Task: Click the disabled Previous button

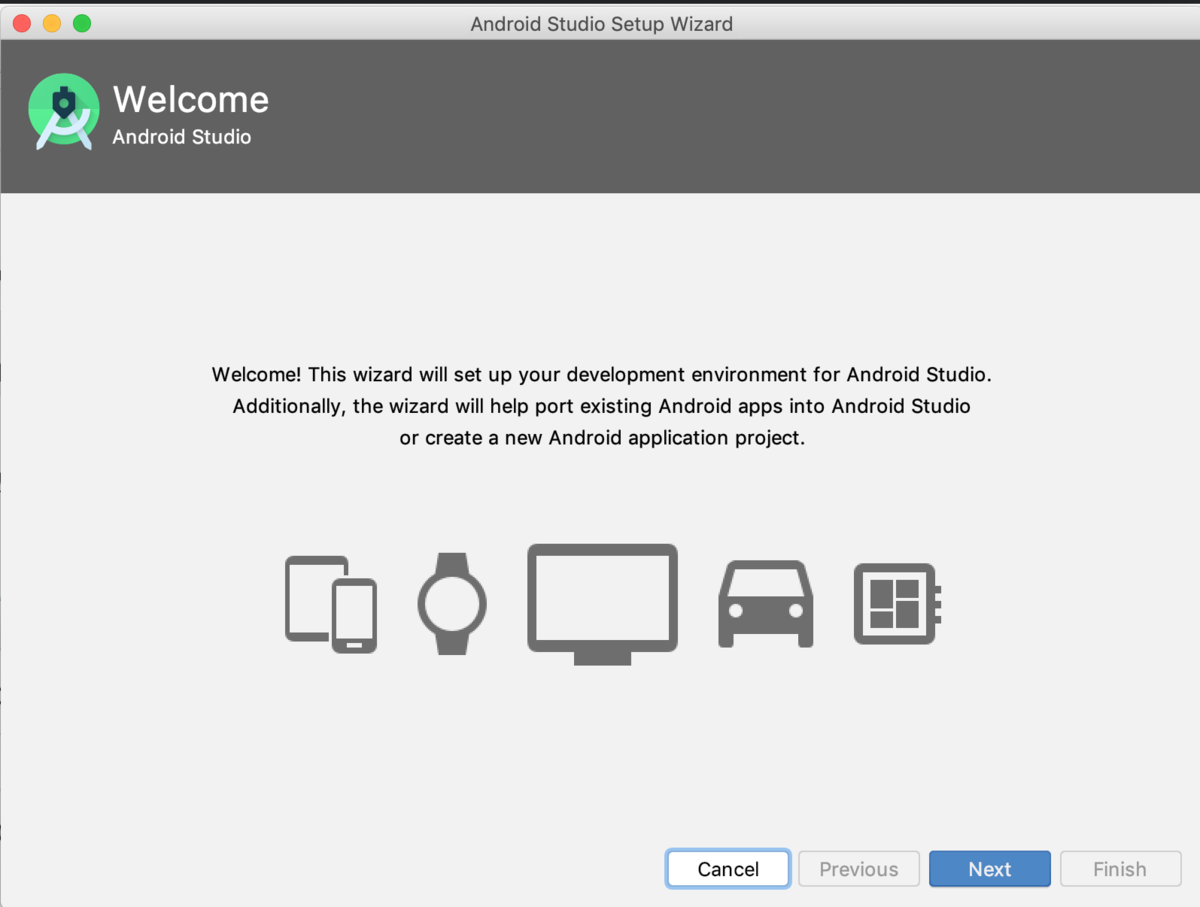Action: (x=859, y=869)
